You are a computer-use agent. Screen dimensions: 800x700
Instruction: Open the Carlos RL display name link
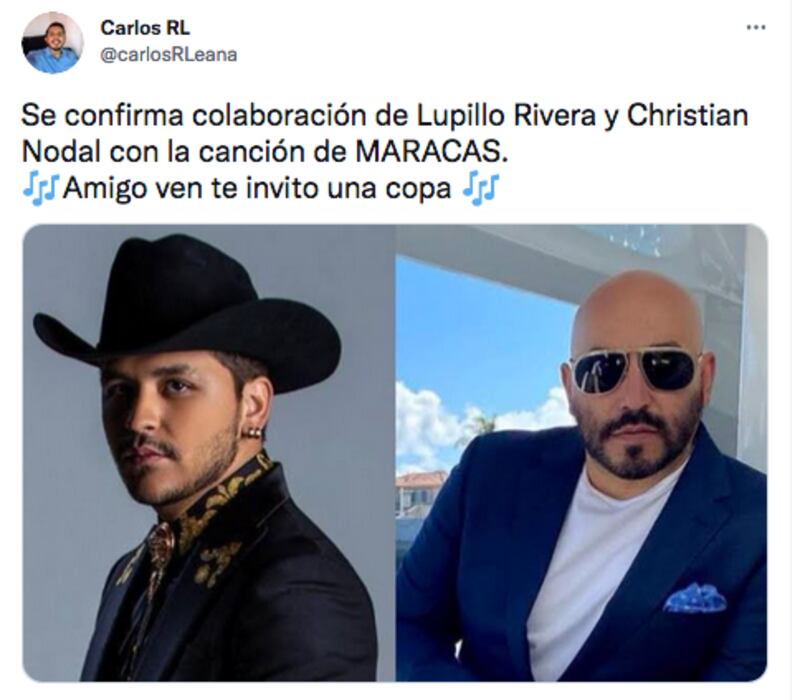pyautogui.click(x=145, y=28)
